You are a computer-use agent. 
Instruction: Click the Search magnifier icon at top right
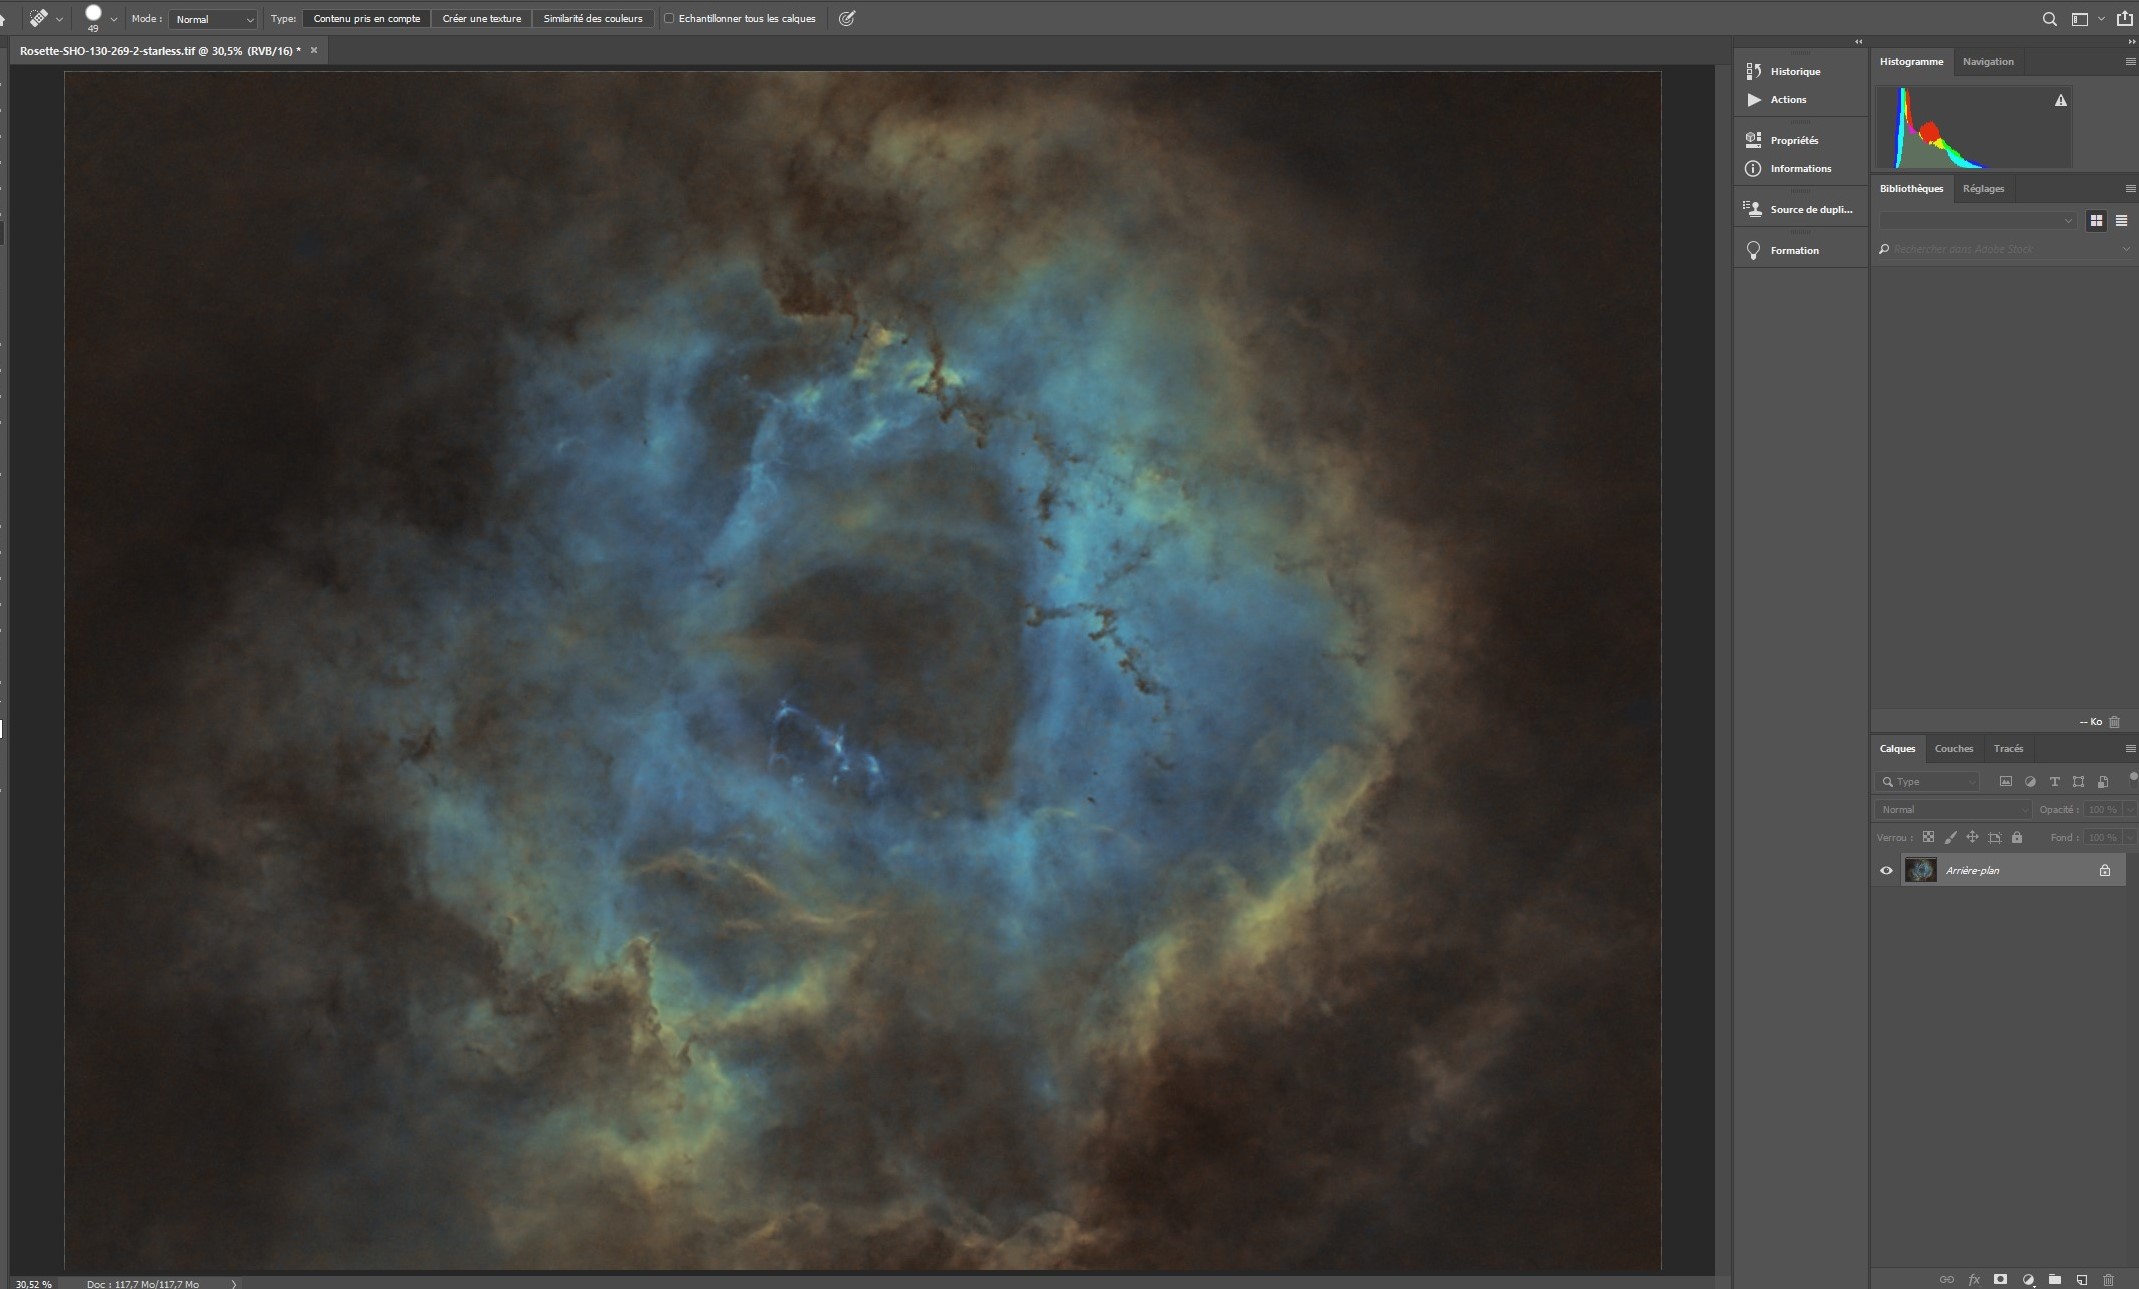click(2049, 18)
